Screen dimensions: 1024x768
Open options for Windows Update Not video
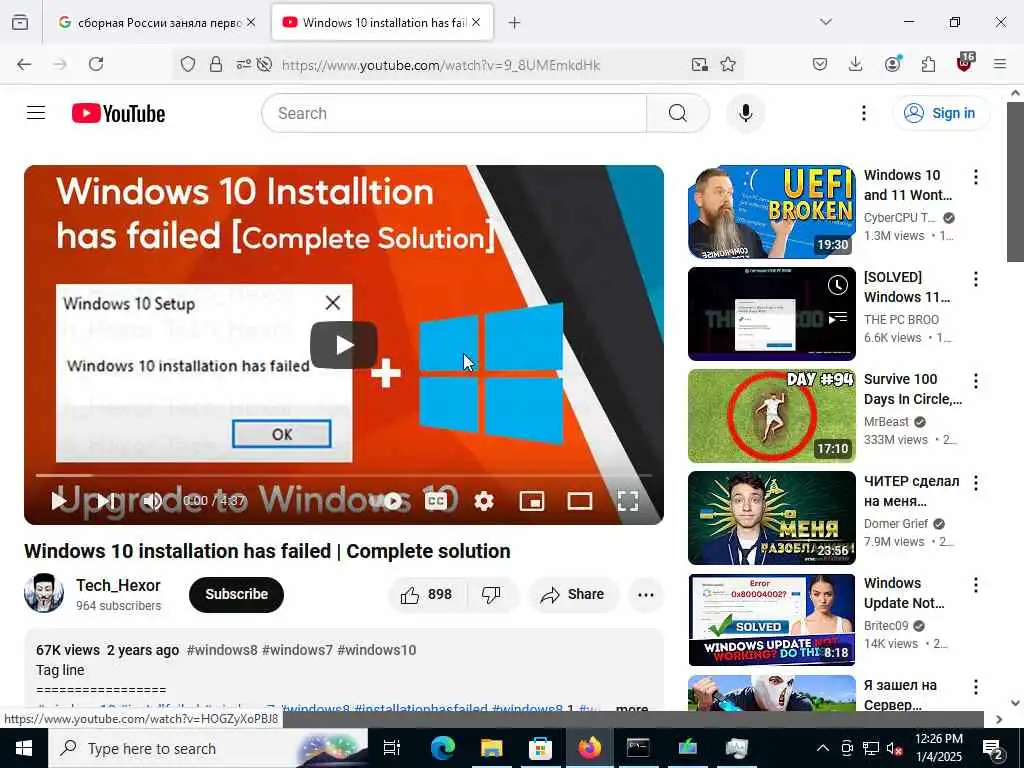pos(975,584)
